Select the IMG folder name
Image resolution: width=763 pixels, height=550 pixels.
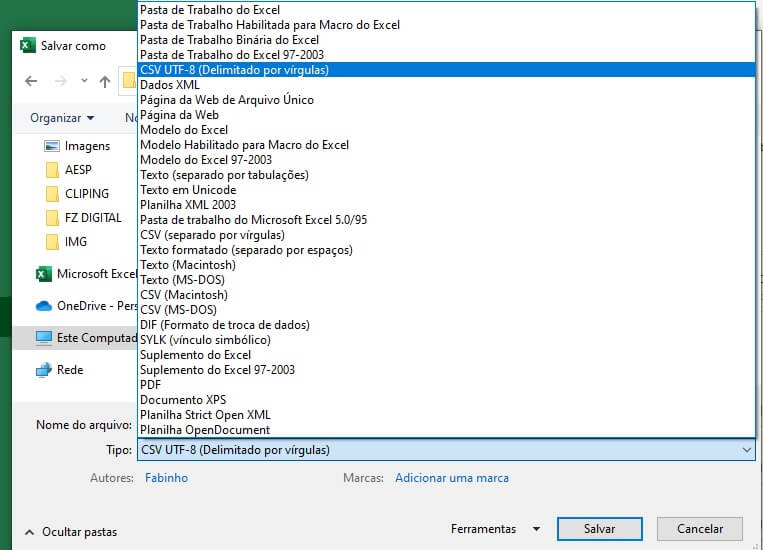pyautogui.click(x=76, y=242)
